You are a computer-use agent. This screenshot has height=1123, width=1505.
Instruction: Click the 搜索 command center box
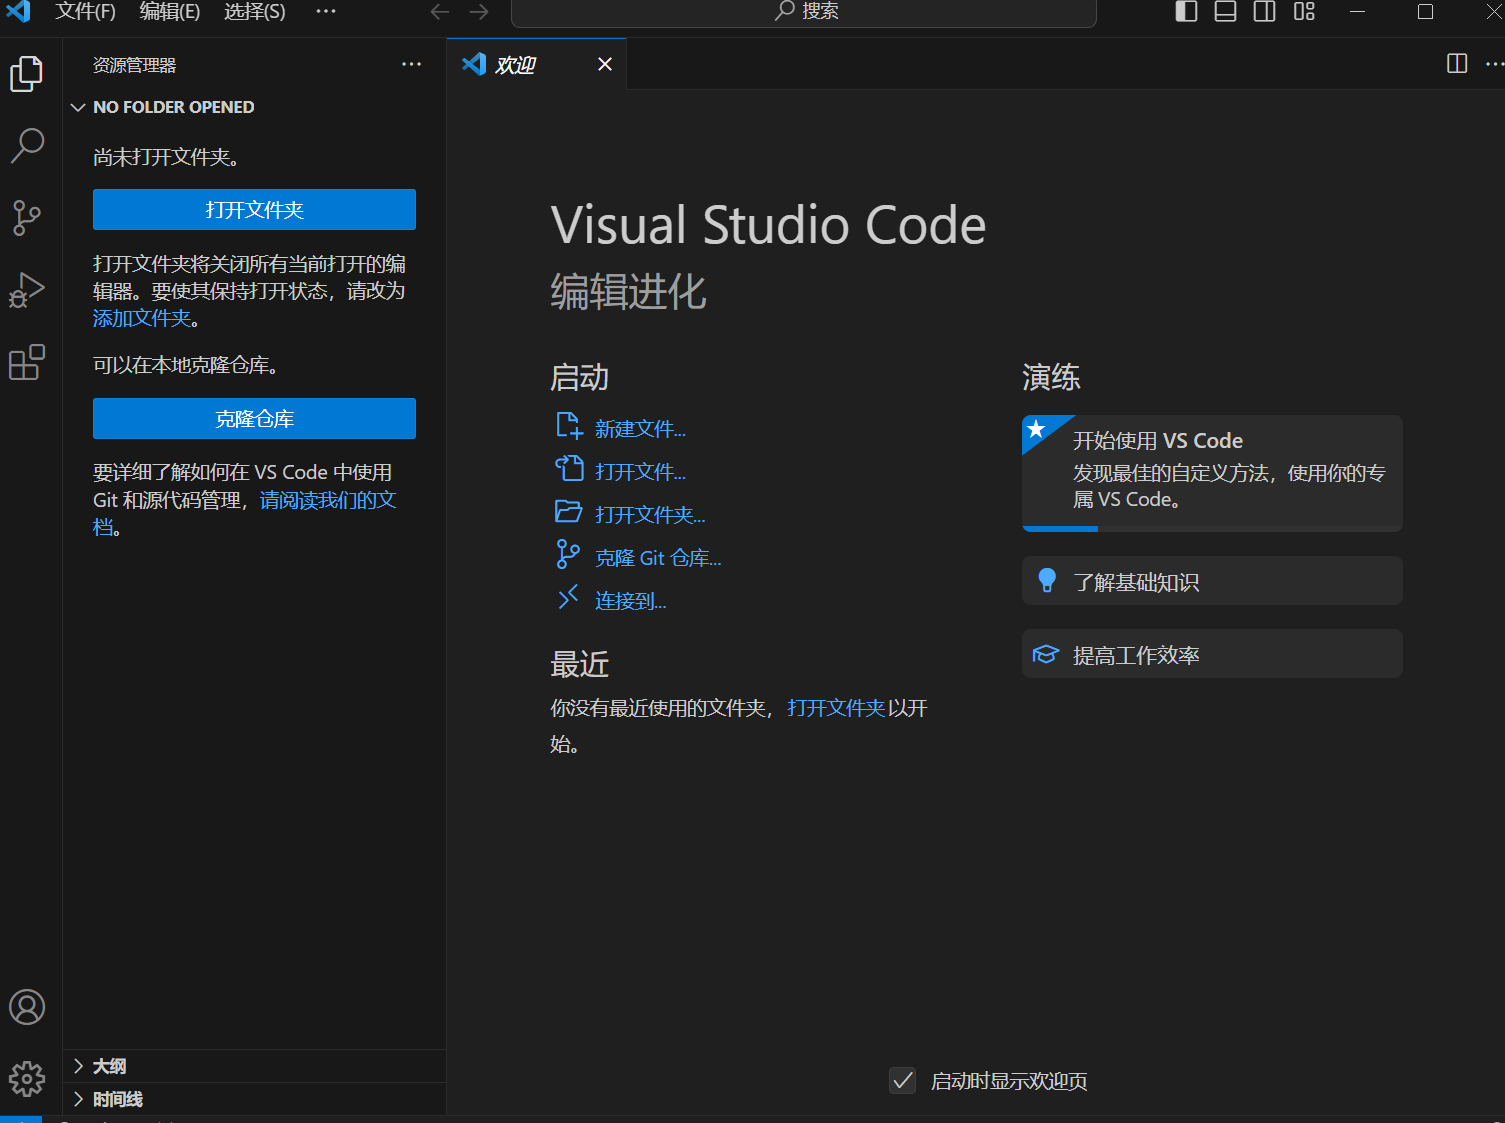click(803, 12)
